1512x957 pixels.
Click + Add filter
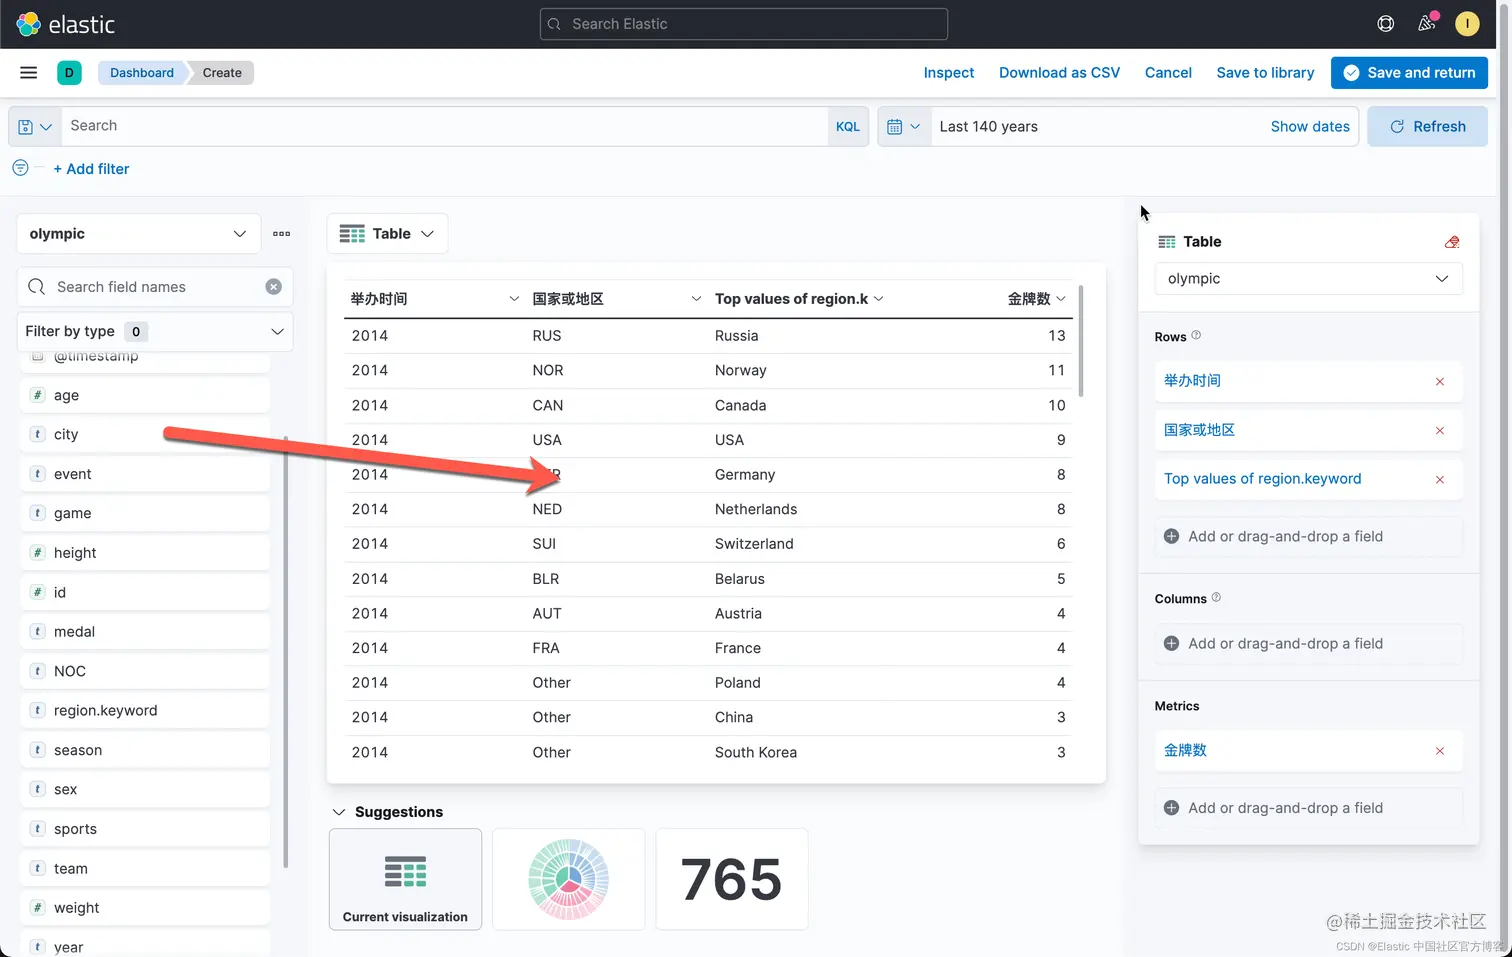click(x=91, y=169)
